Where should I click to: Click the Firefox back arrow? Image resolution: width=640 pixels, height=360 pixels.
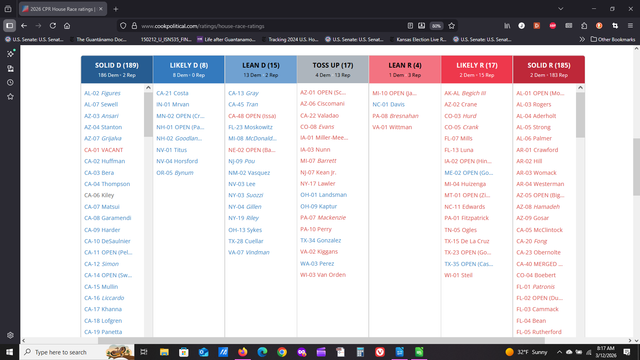(24, 26)
